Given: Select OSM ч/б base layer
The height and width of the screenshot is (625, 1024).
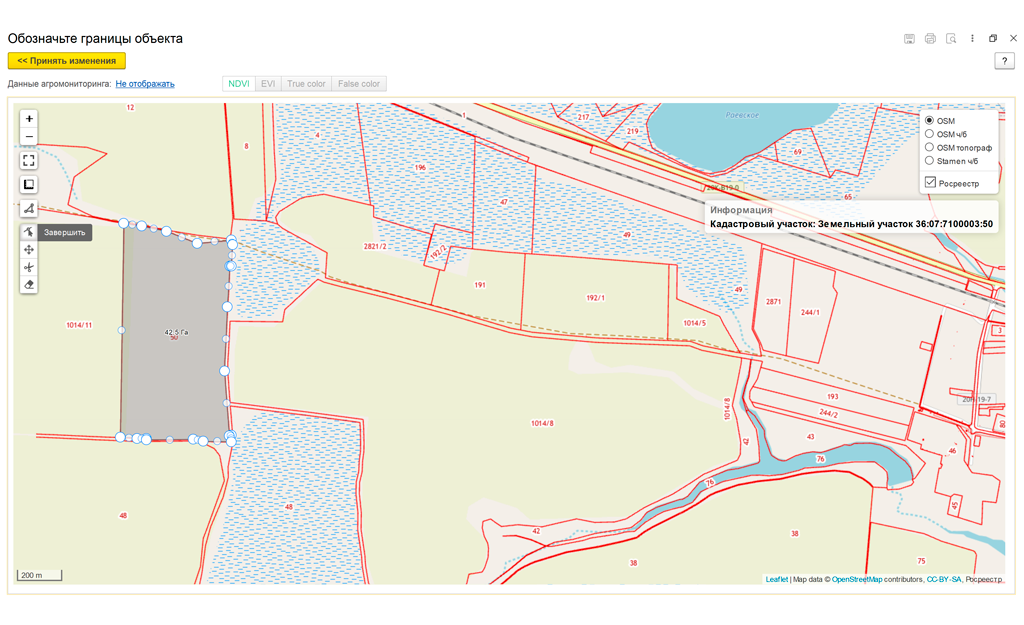Looking at the screenshot, I should point(929,134).
